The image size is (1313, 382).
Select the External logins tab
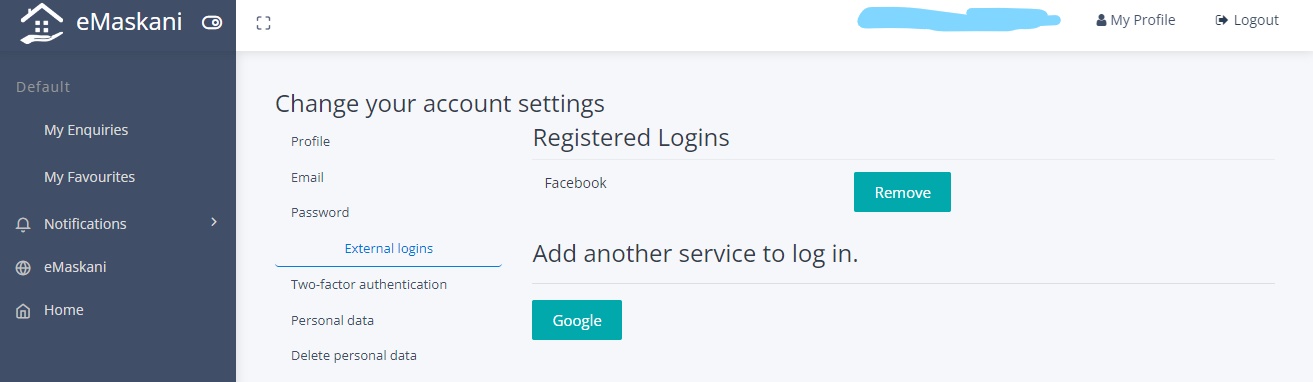(388, 248)
